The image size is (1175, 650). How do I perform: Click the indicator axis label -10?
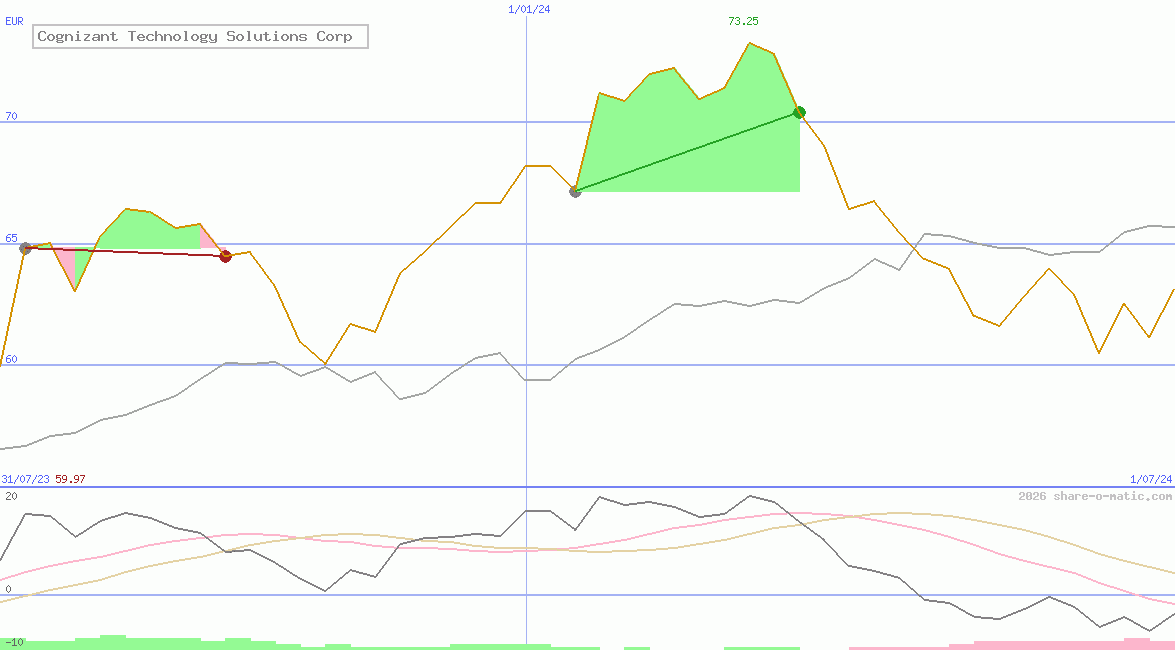tap(13, 643)
